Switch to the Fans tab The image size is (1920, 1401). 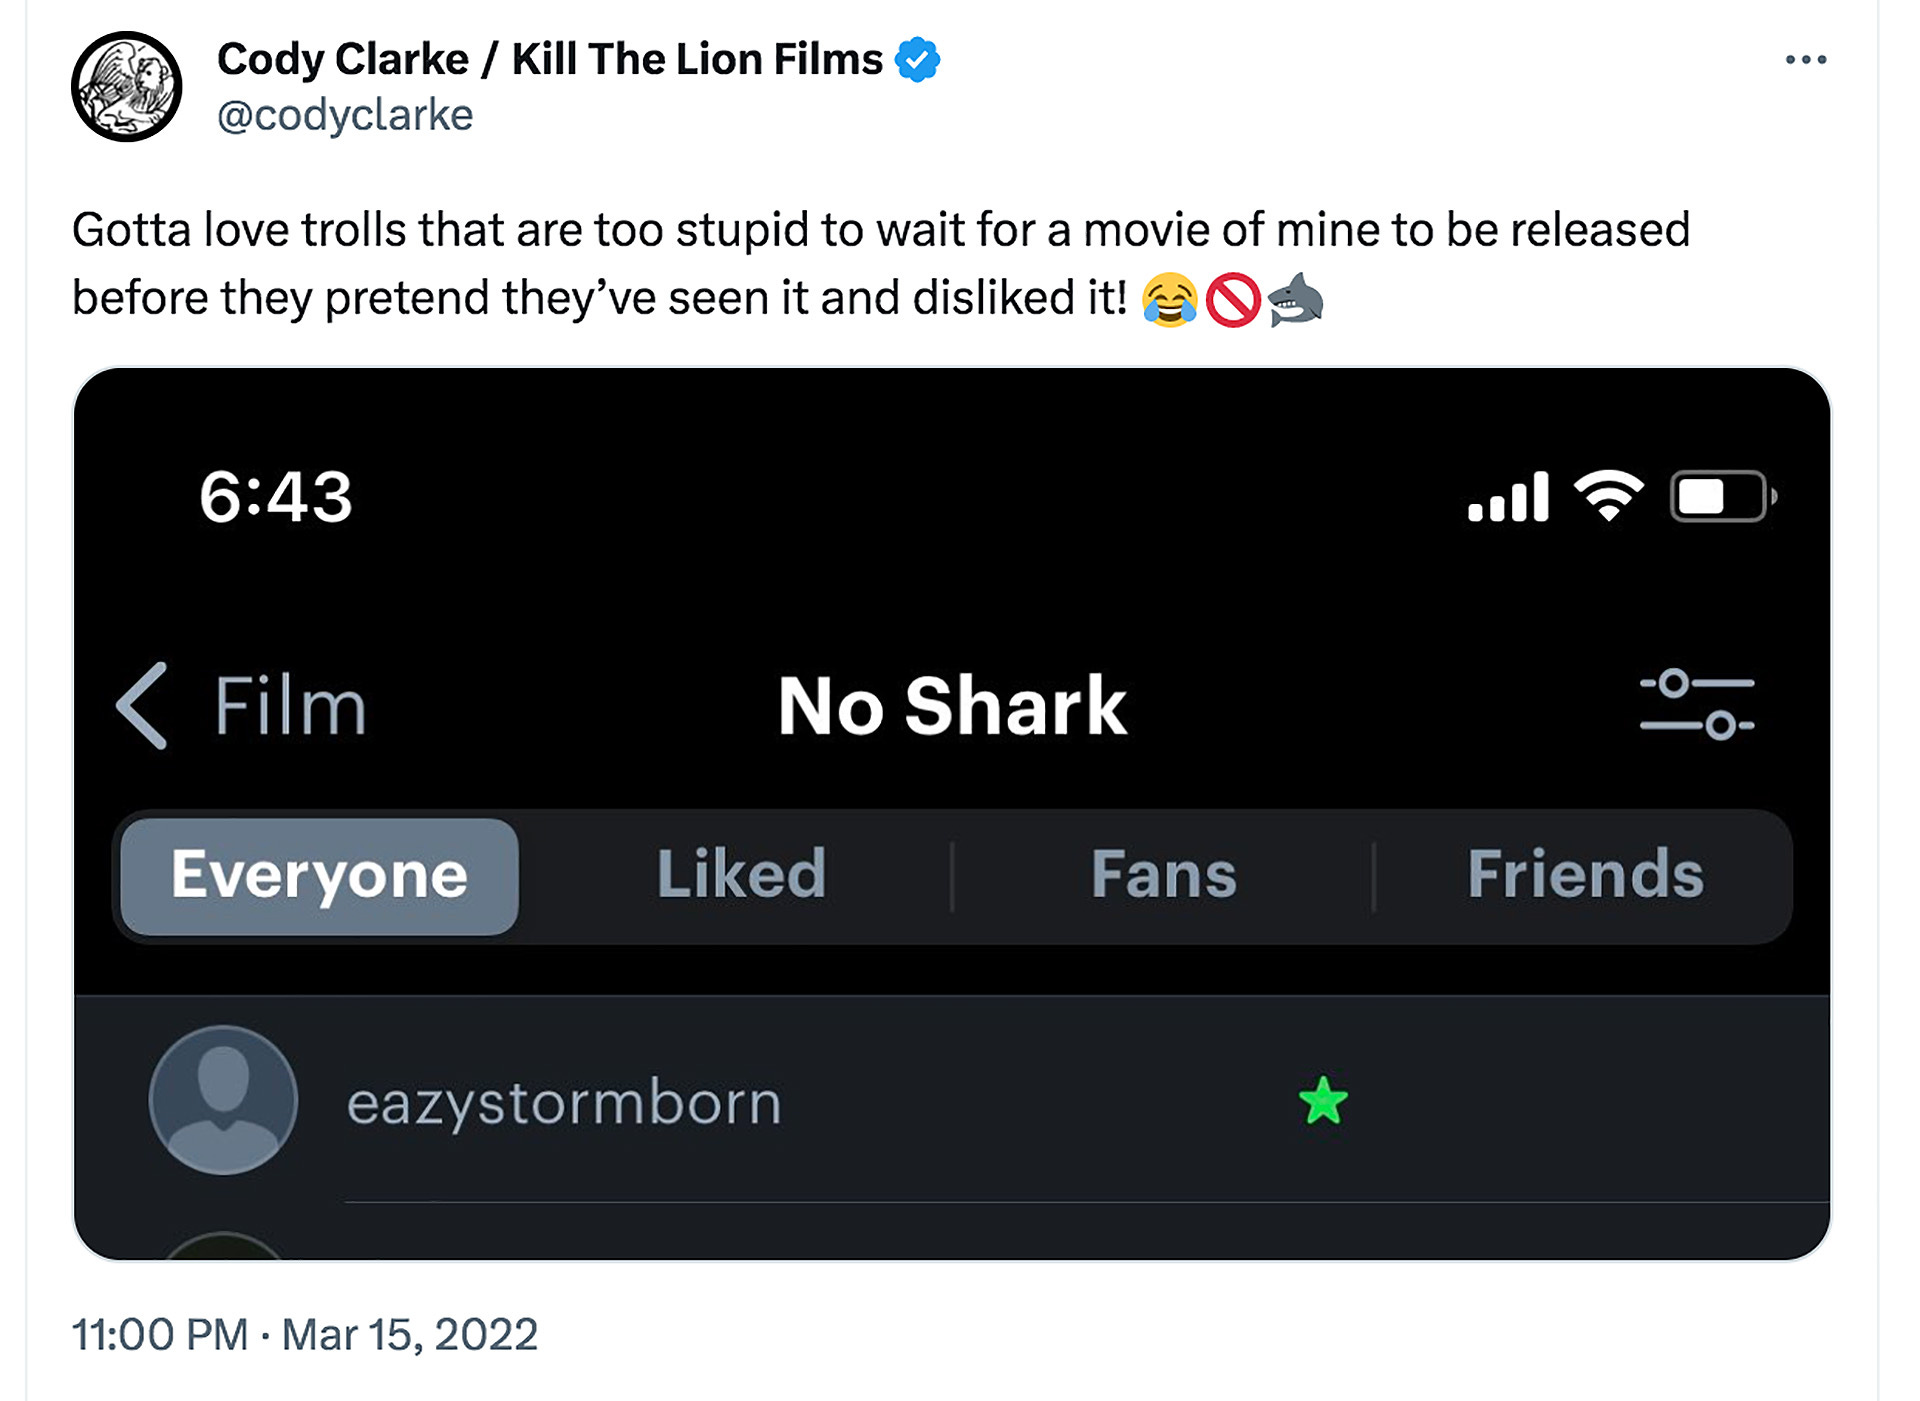tap(1163, 876)
